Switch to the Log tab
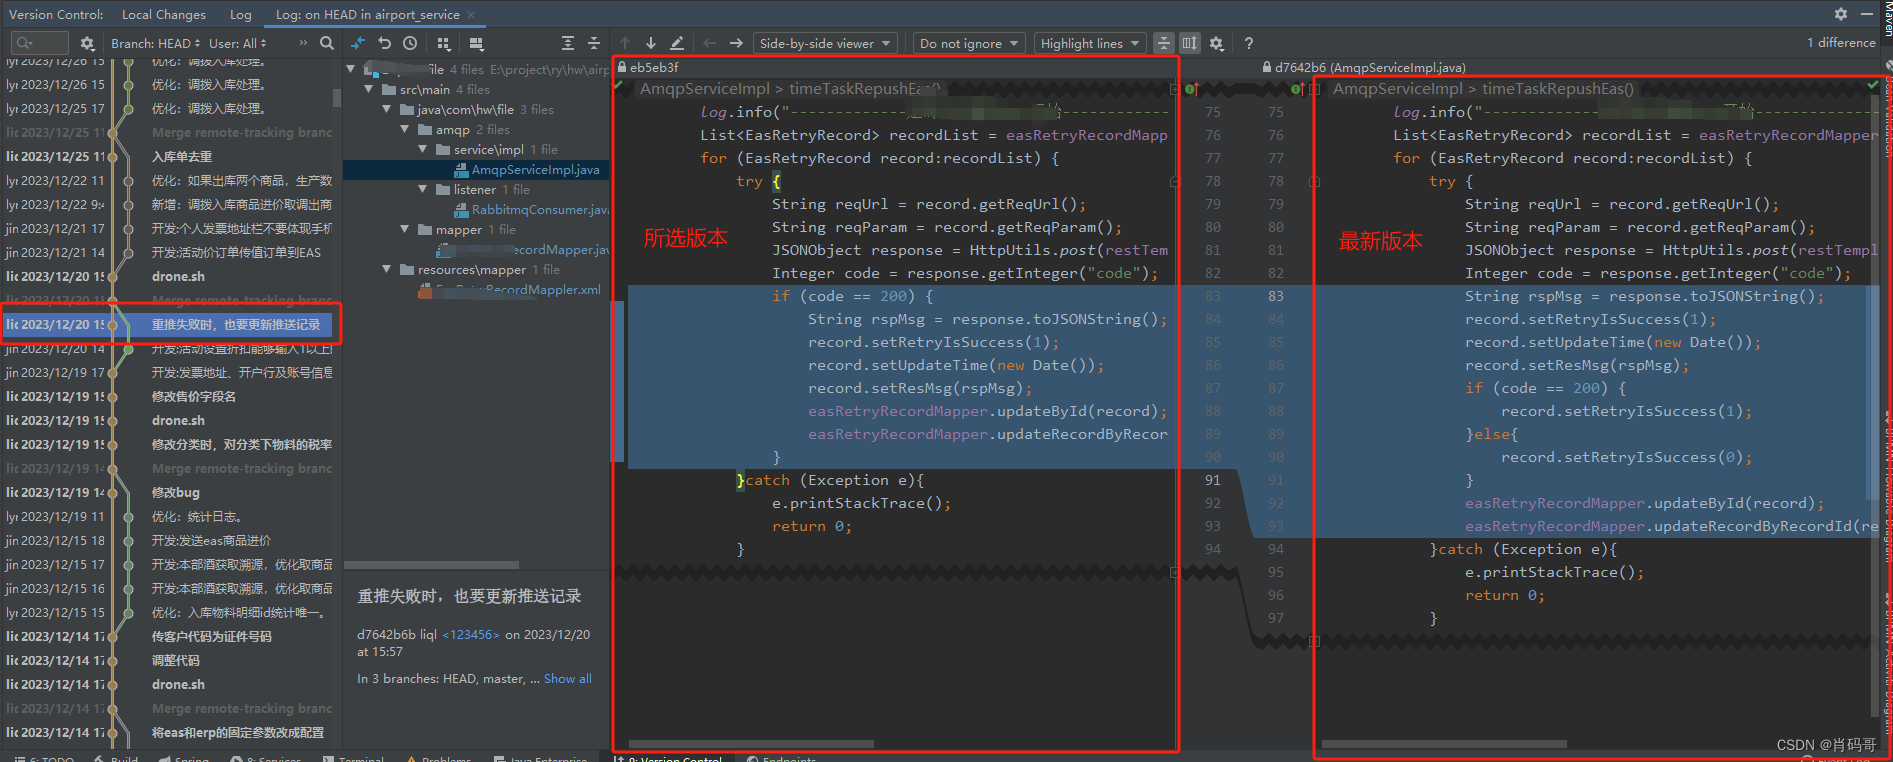This screenshot has height=762, width=1893. click(x=240, y=15)
